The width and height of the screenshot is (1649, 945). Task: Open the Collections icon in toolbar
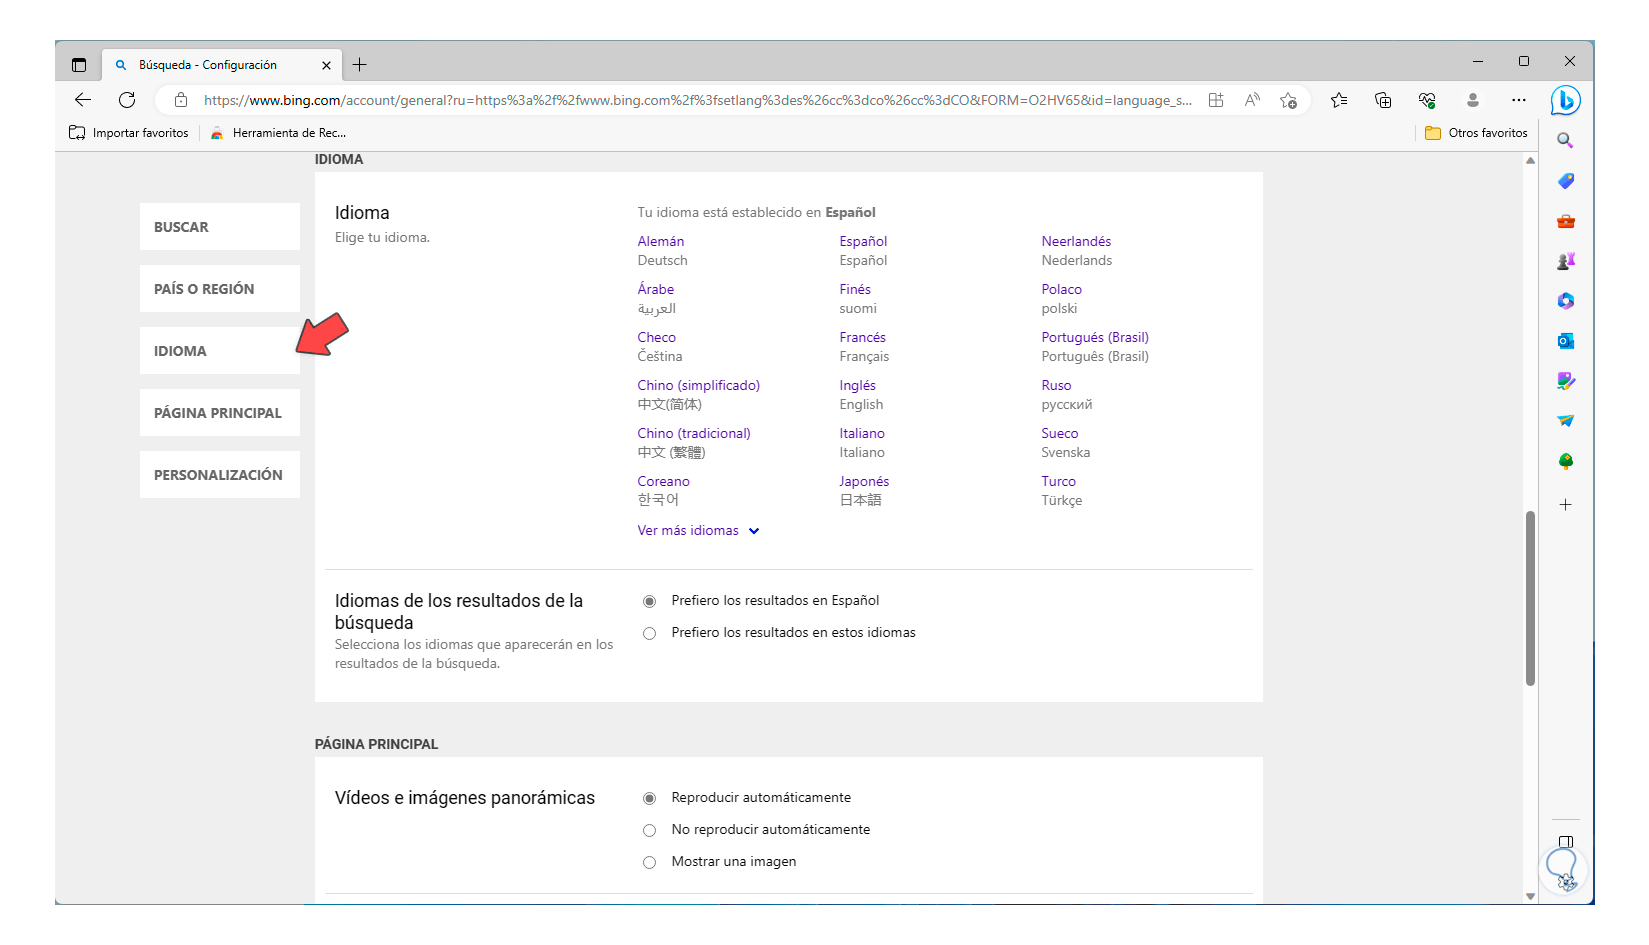tap(1383, 100)
